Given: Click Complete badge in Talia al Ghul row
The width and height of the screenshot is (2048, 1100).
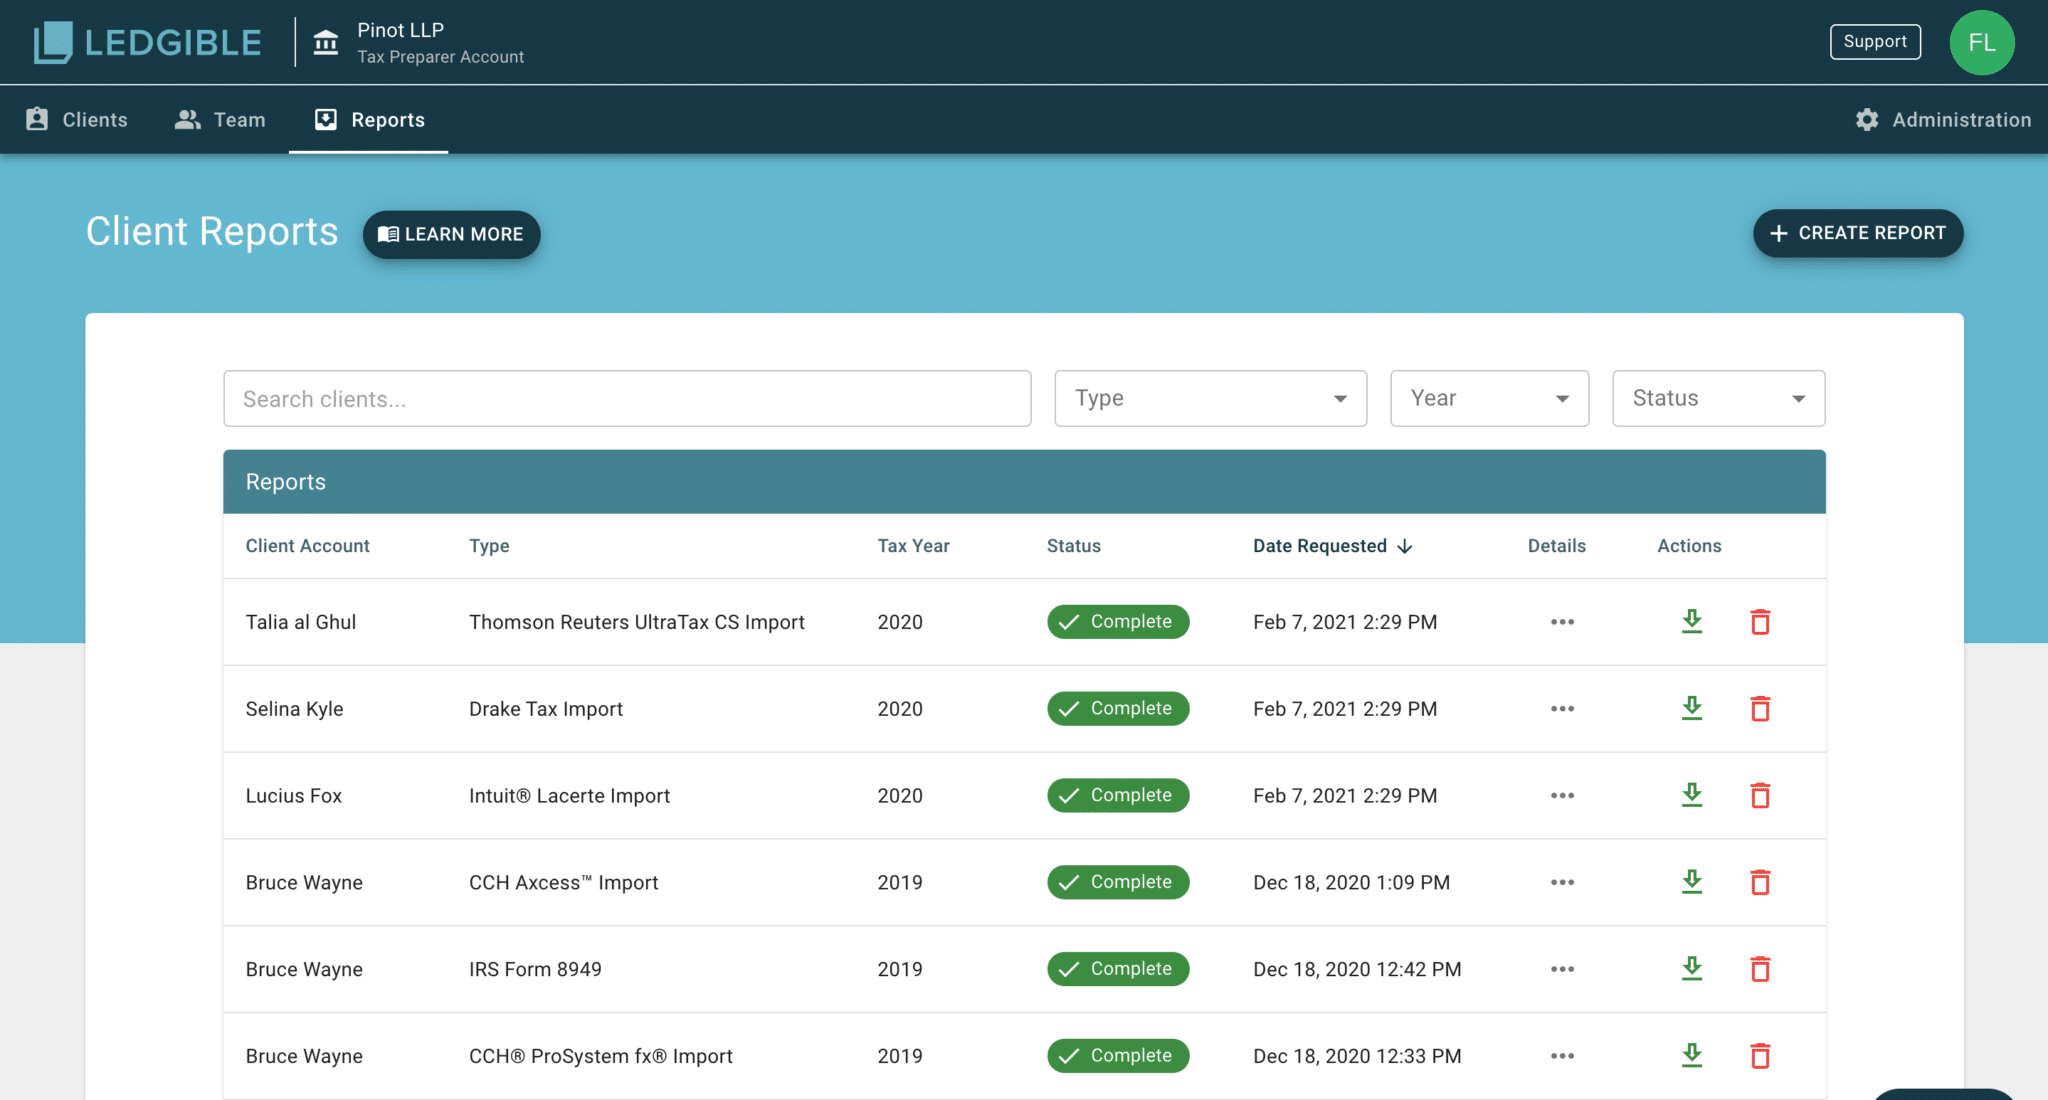Looking at the screenshot, I should [1118, 621].
